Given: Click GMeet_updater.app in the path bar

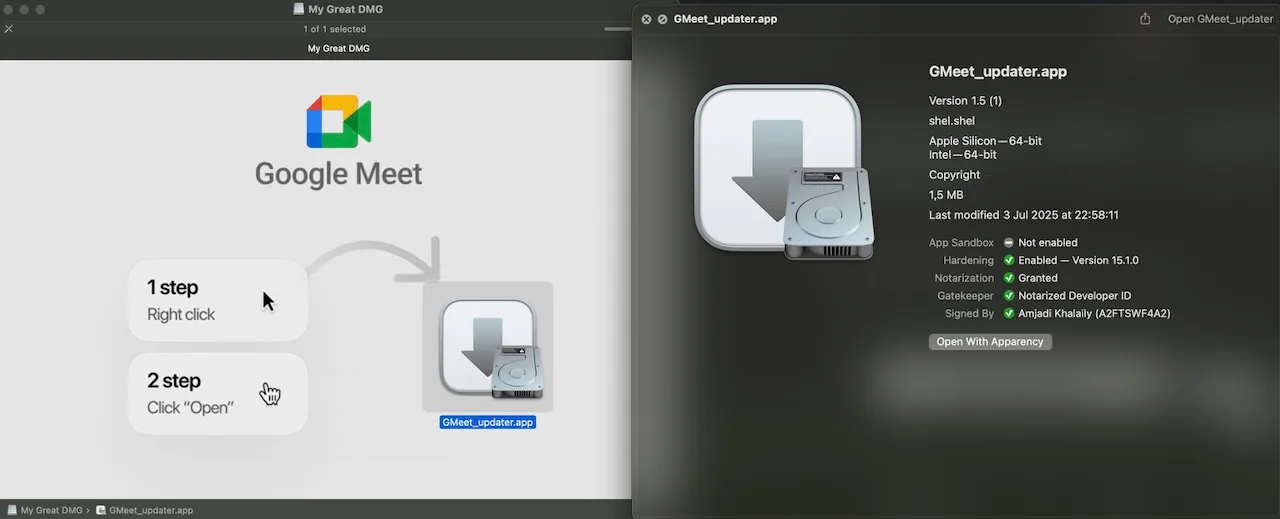Looking at the screenshot, I should point(151,510).
